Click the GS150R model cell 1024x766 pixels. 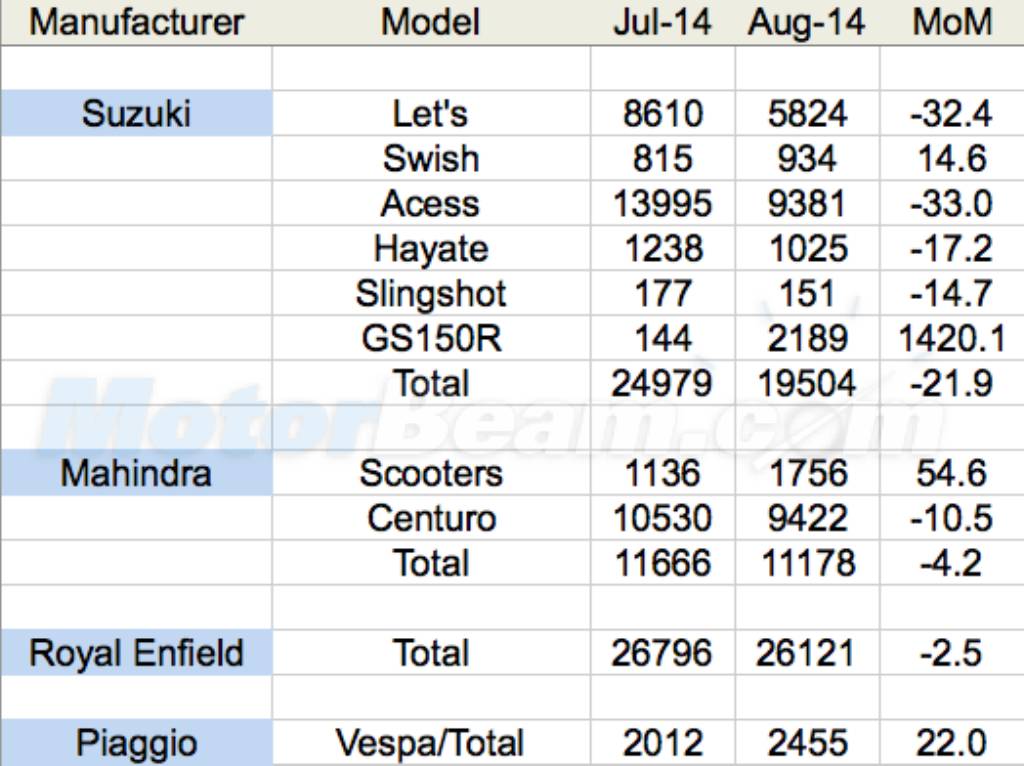(x=431, y=339)
